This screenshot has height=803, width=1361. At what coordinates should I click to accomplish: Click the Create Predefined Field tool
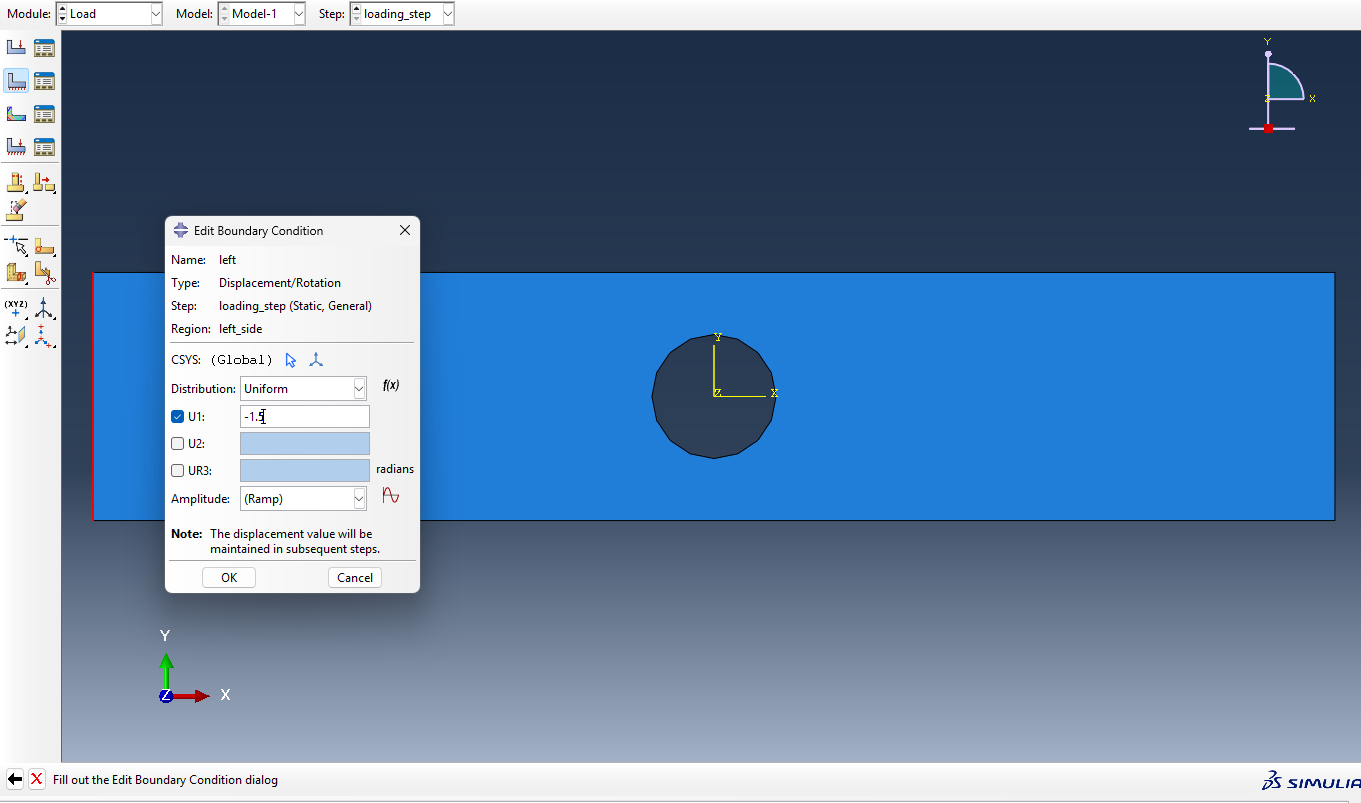[16, 114]
